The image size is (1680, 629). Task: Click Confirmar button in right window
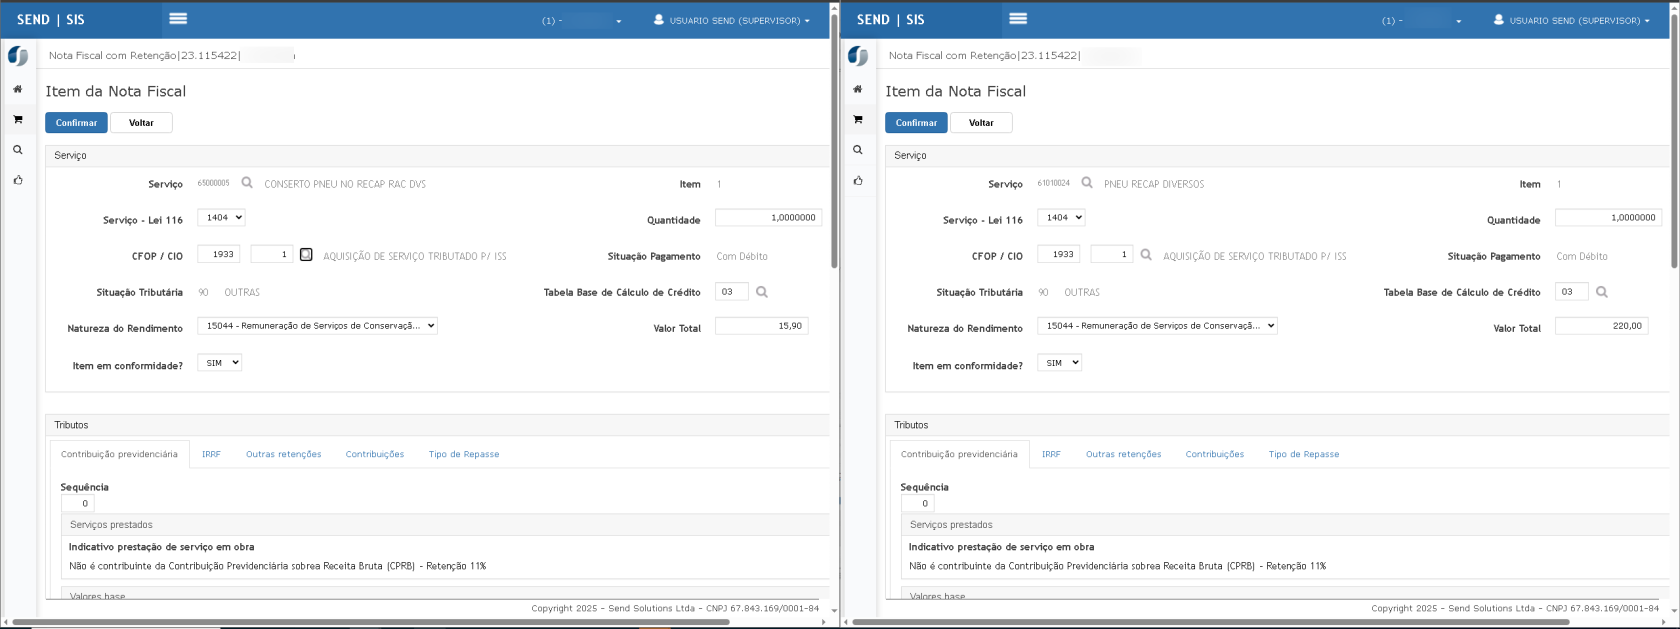[x=916, y=122]
